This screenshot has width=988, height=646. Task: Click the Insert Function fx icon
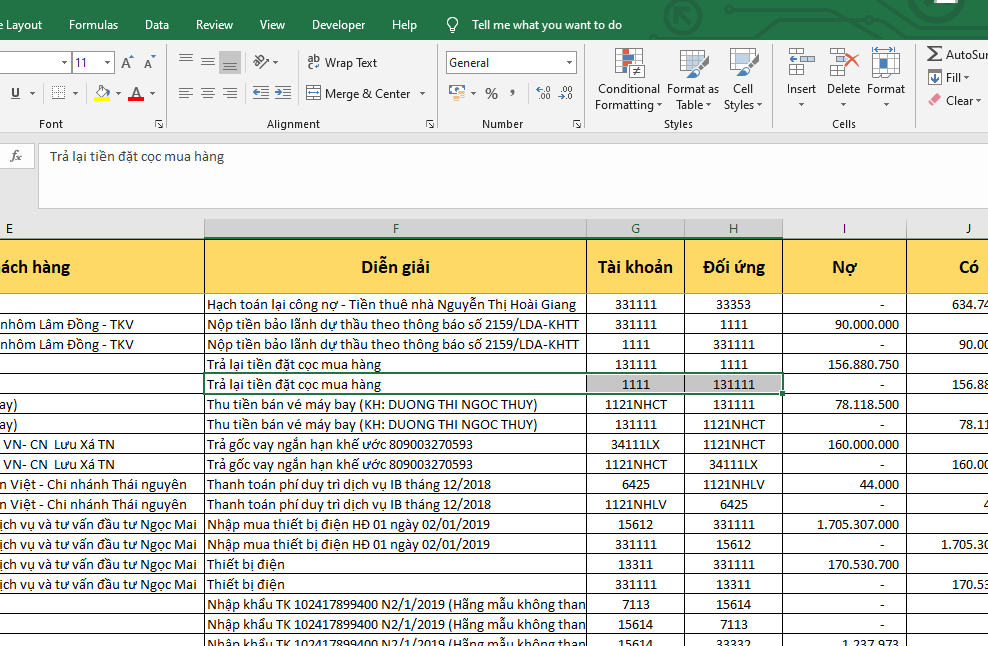pos(16,156)
